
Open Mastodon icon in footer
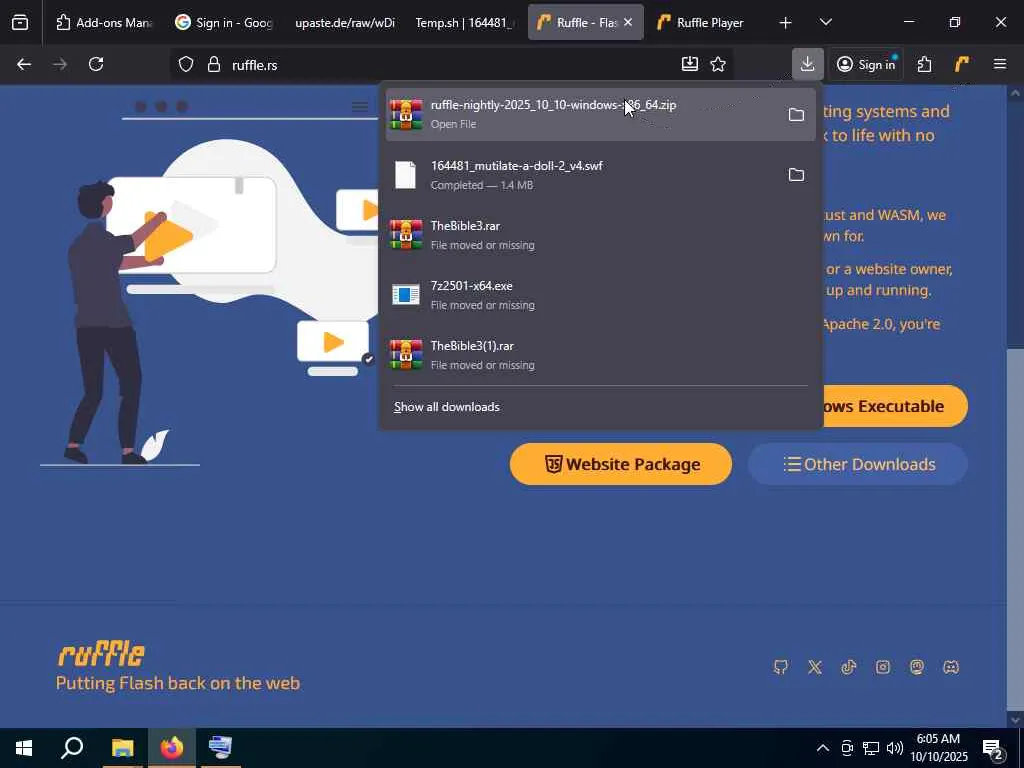[917, 667]
